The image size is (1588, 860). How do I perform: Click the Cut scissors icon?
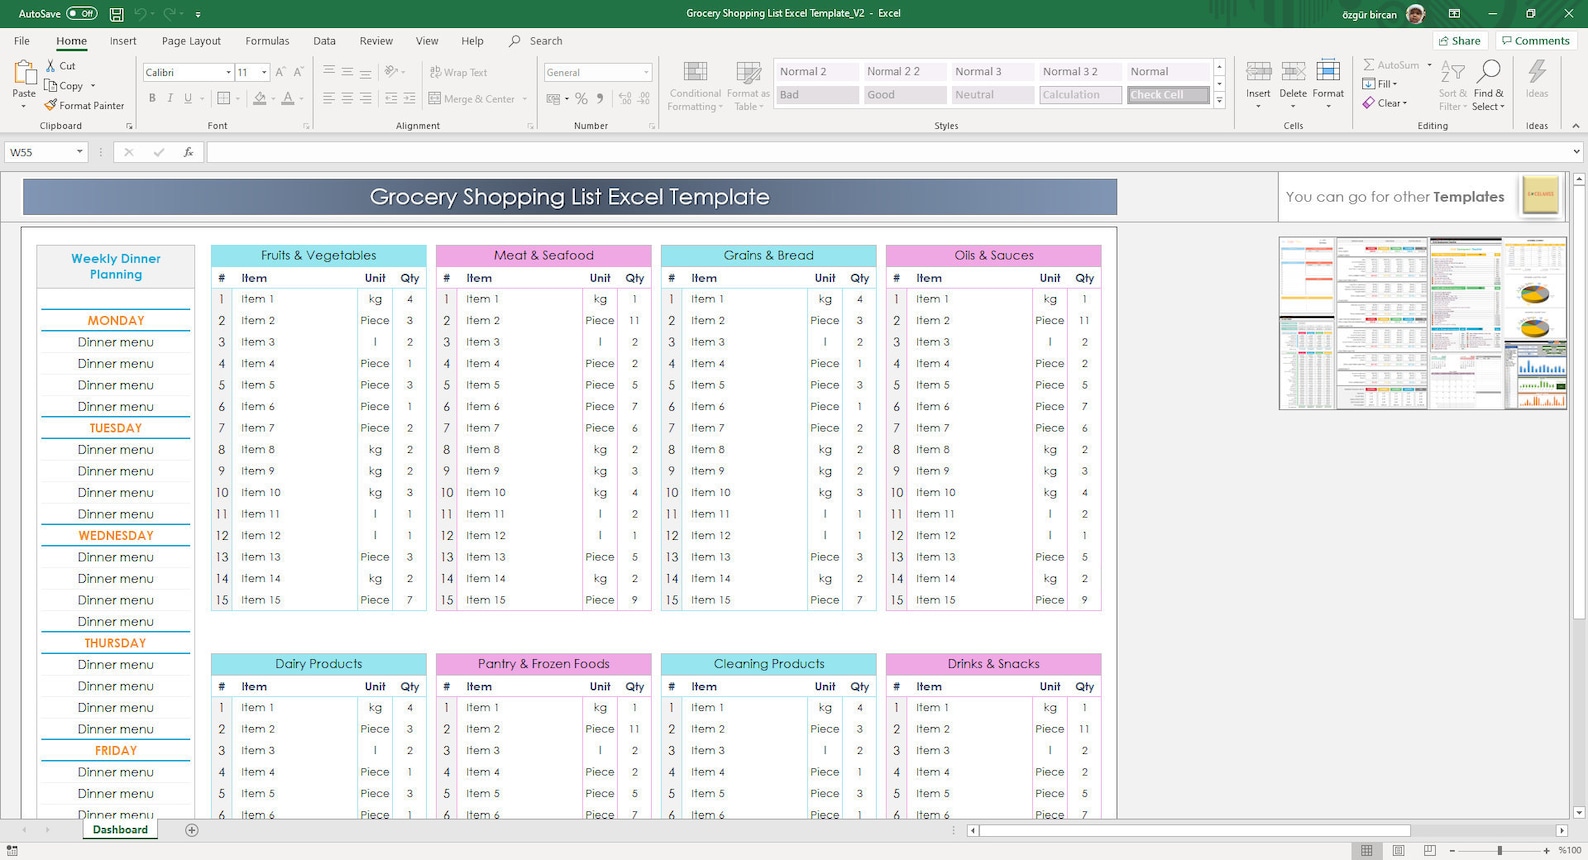pos(51,66)
